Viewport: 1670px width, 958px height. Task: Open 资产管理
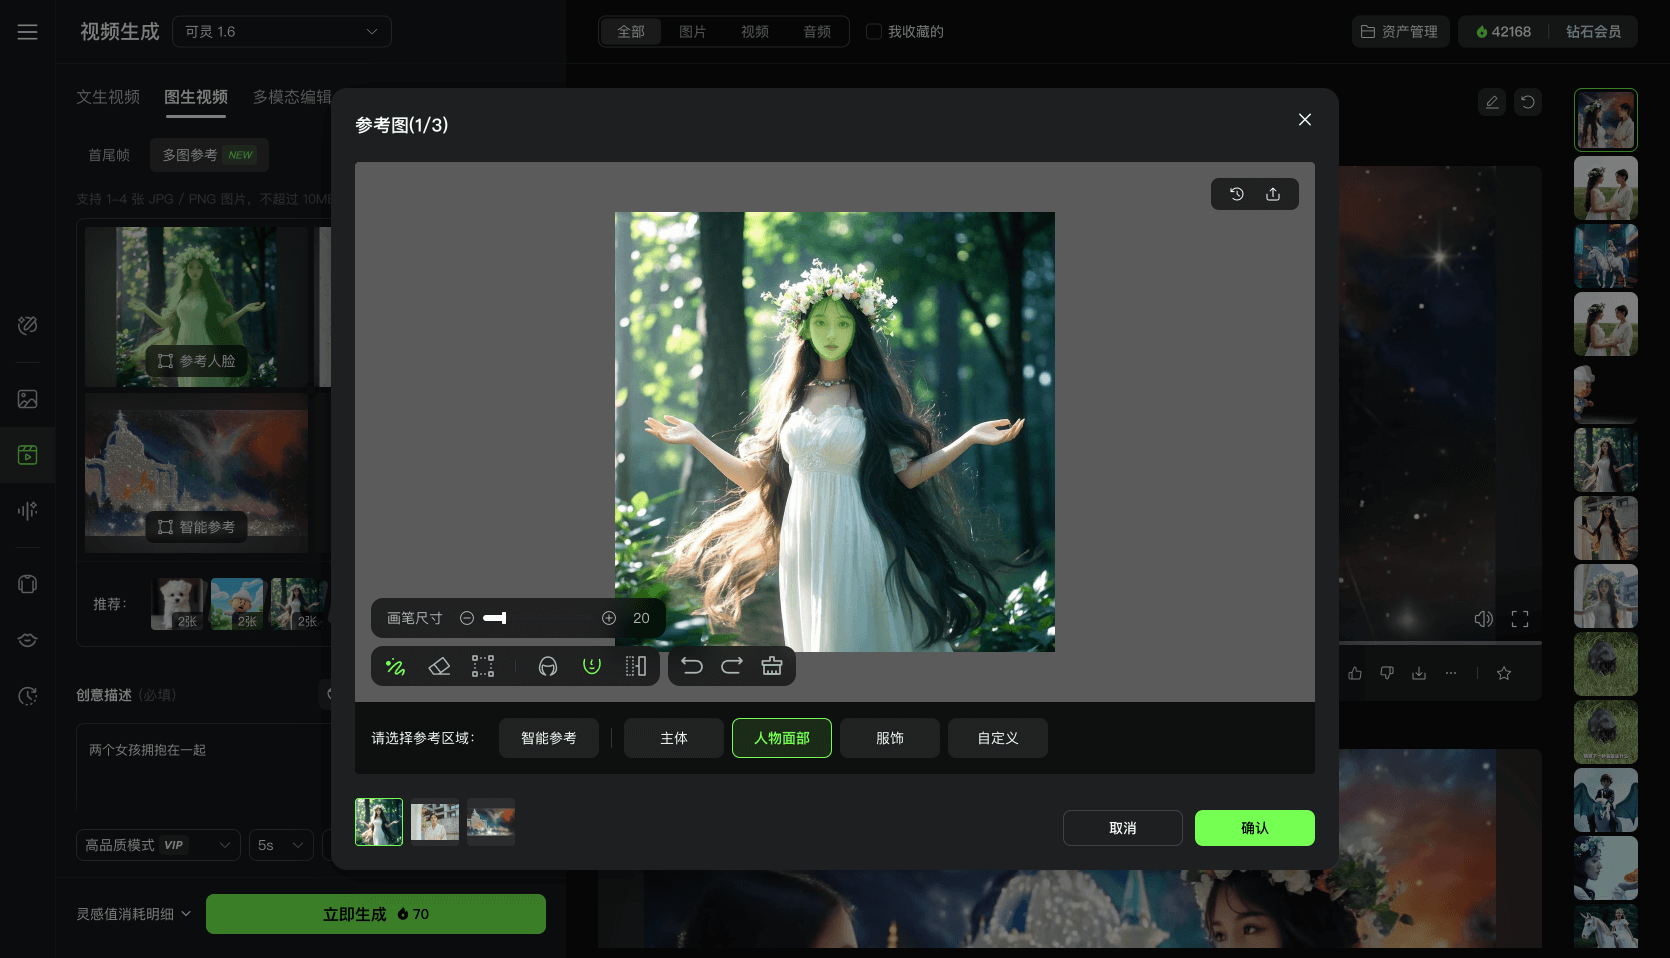tap(1400, 32)
